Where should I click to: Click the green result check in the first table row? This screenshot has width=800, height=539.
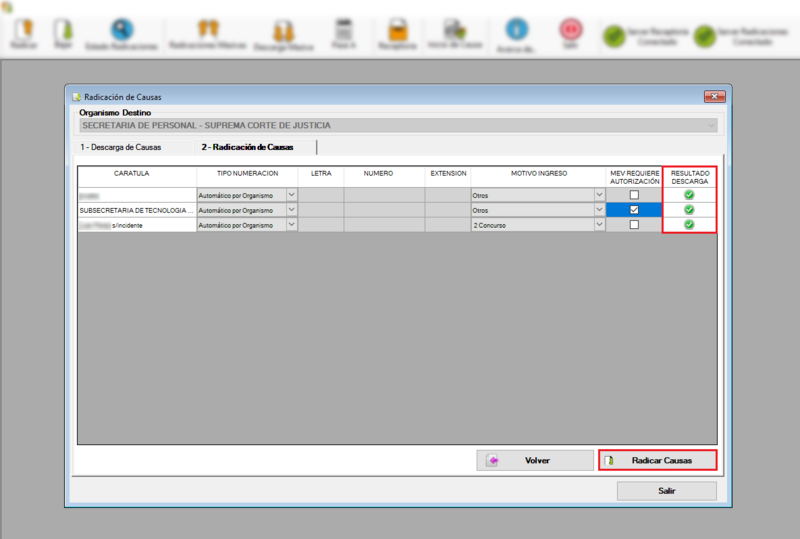coord(689,195)
